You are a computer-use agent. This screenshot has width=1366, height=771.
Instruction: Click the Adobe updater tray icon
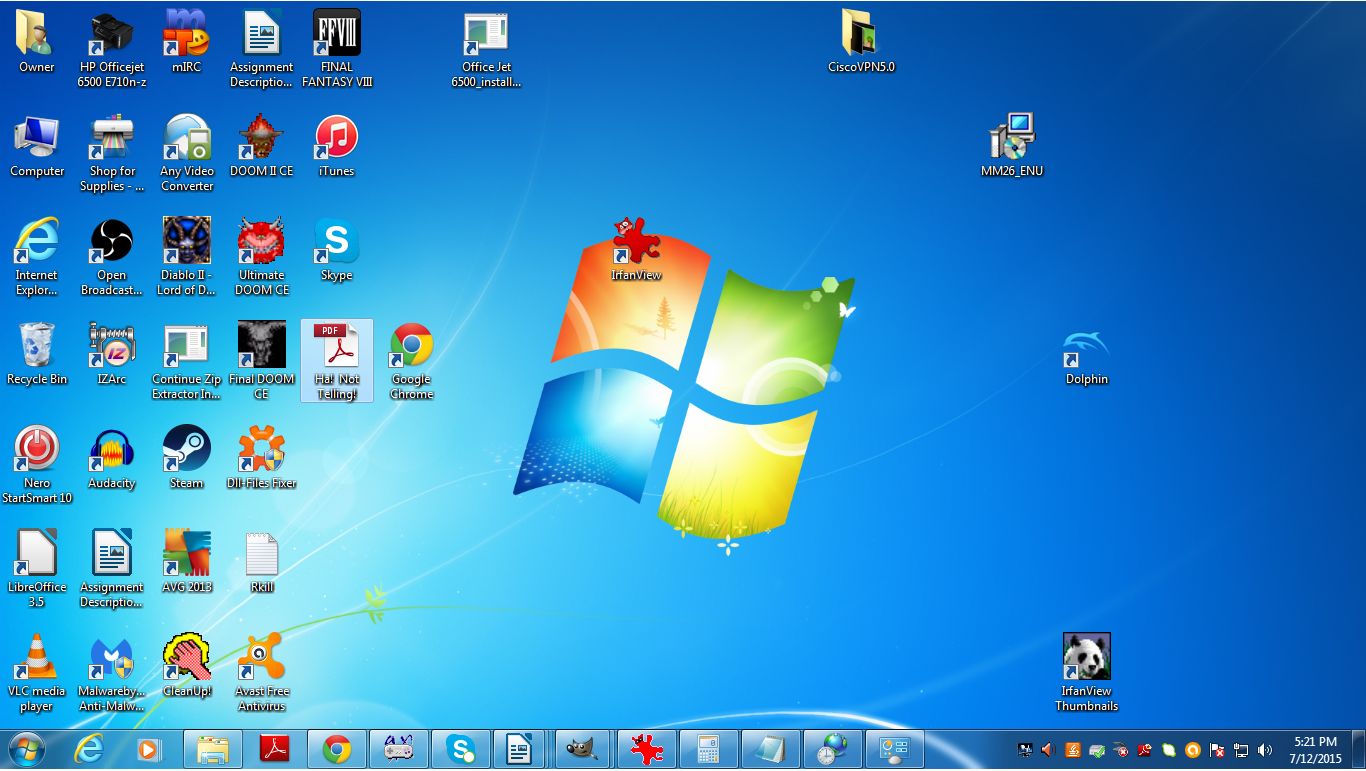1145,749
